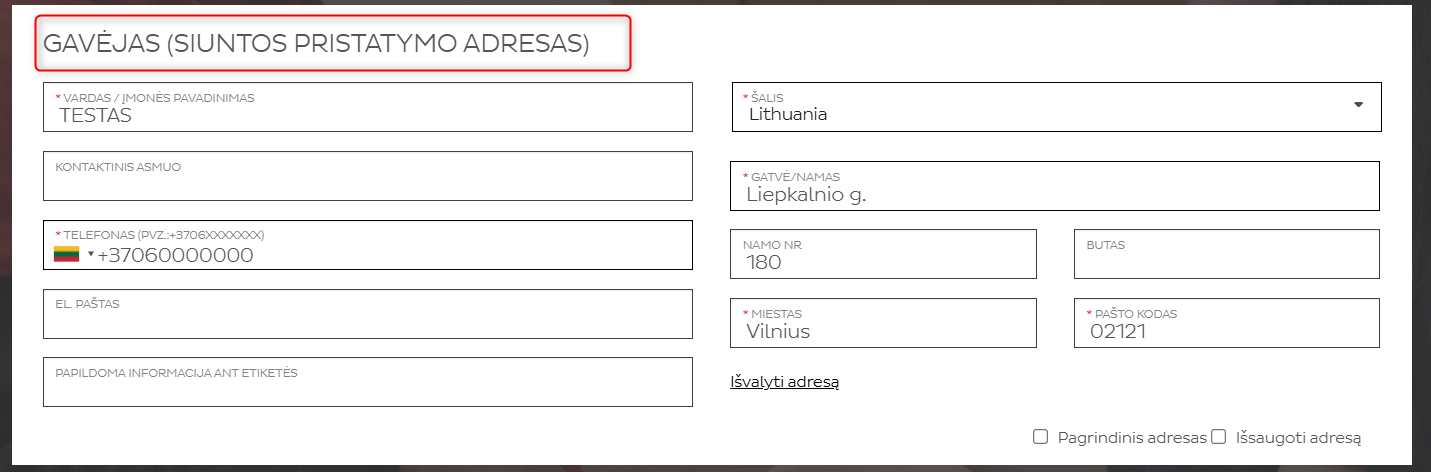The height and width of the screenshot is (472, 1431).
Task: Focus the Pašto kodas field
Action: [1226, 324]
